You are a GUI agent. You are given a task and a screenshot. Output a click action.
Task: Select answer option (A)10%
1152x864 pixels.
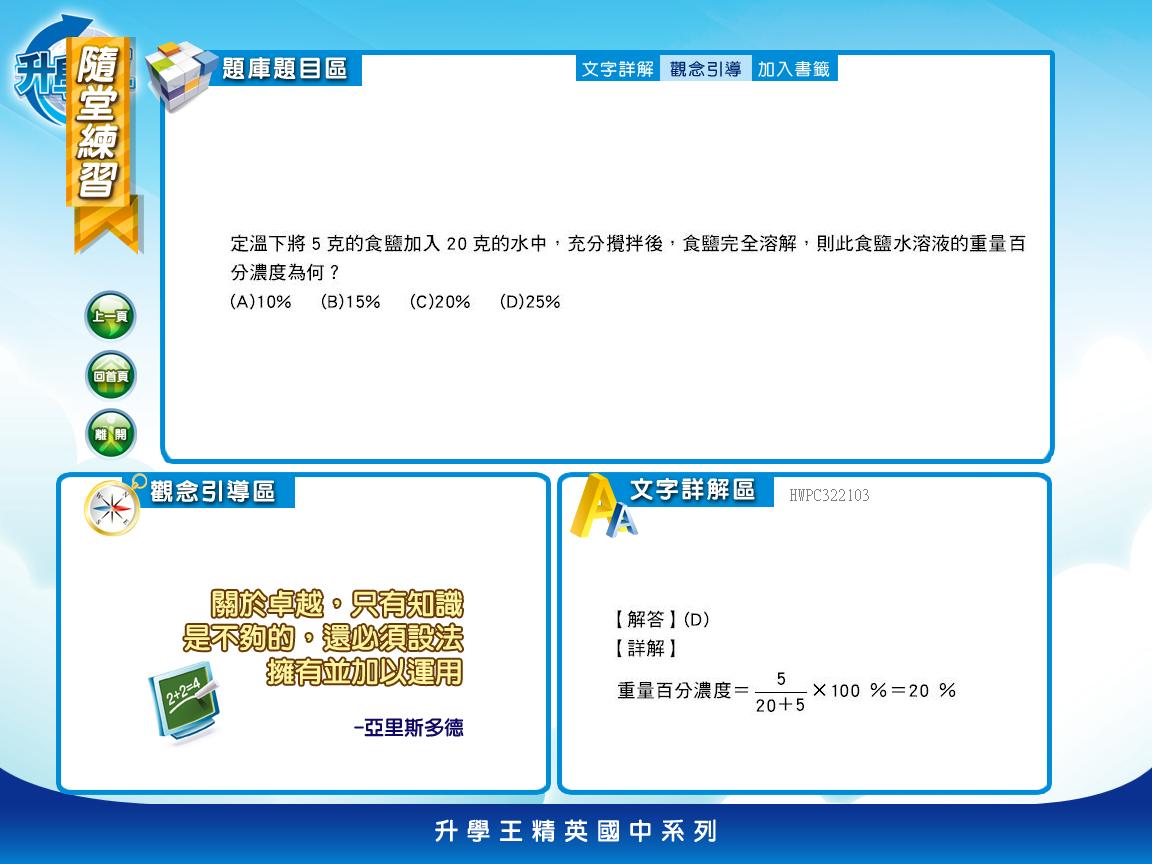[261, 302]
